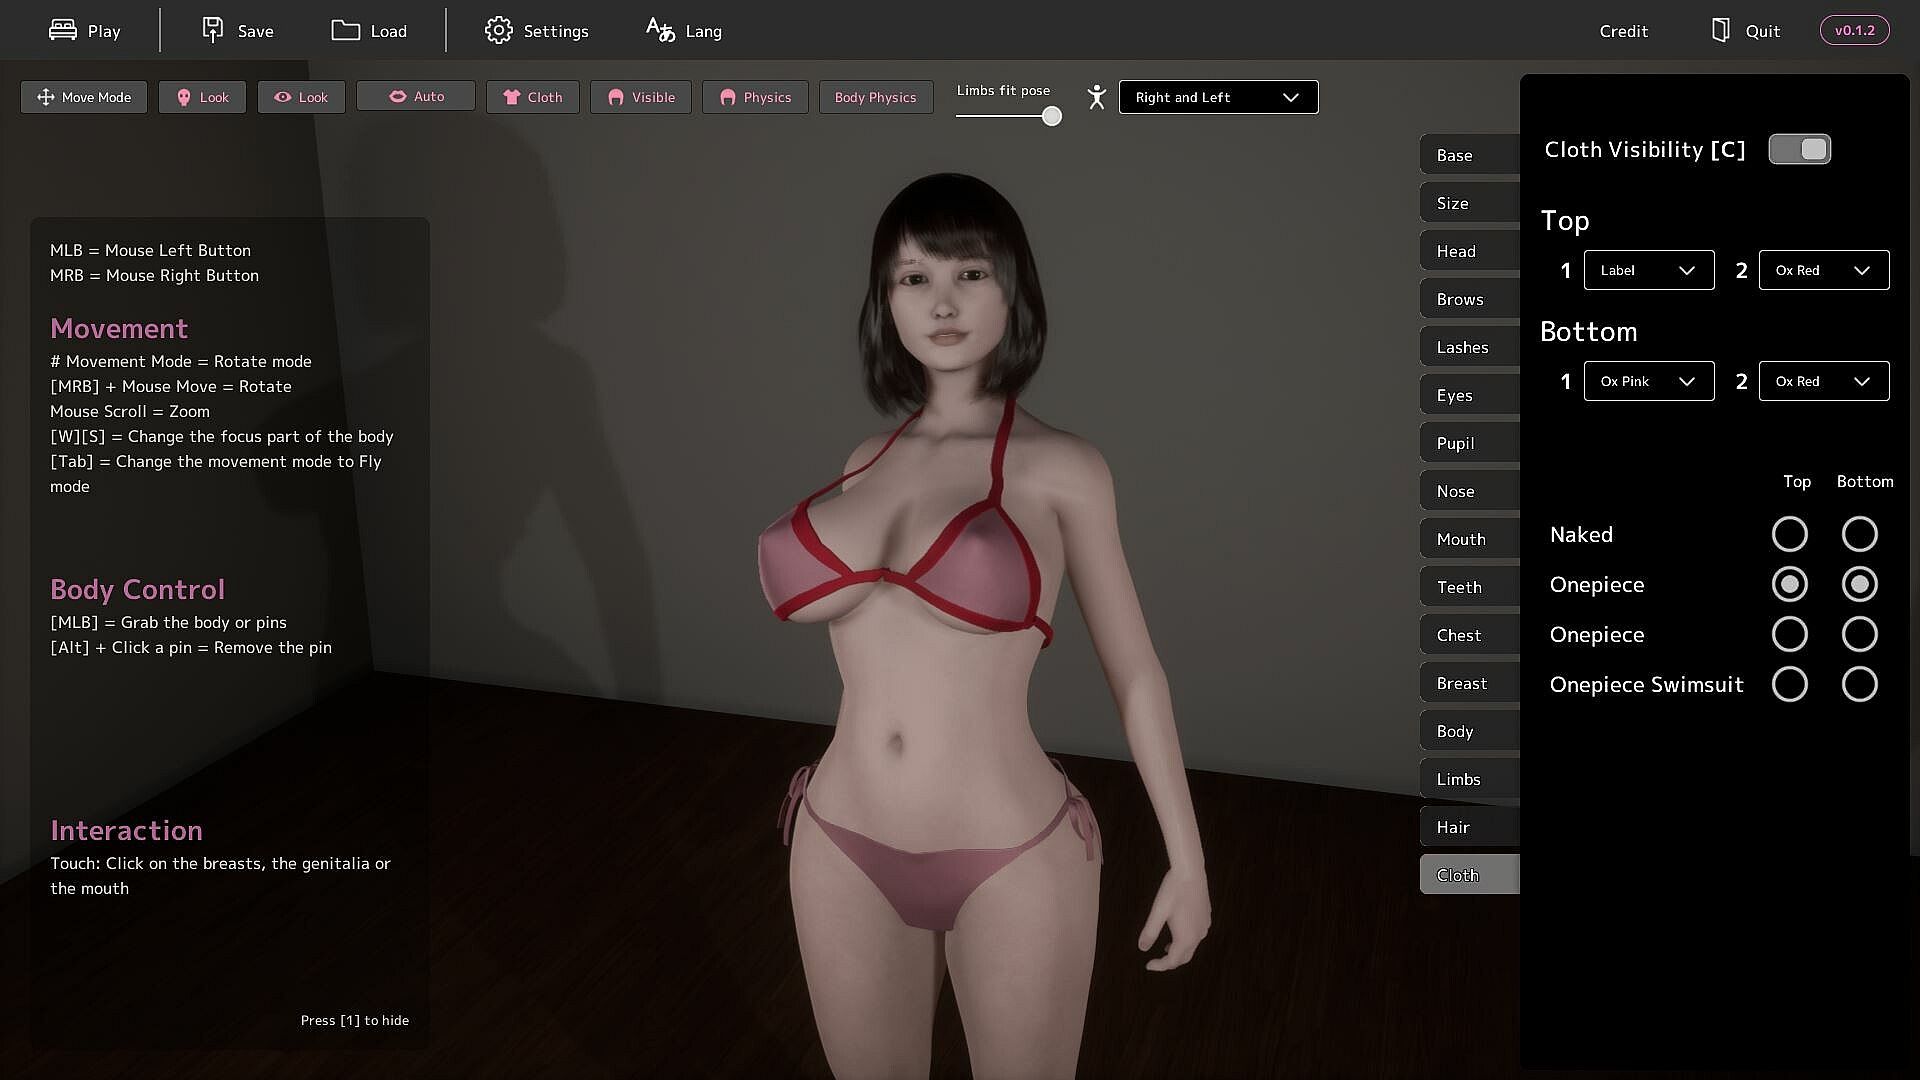The height and width of the screenshot is (1080, 1920).
Task: Expand the Top 1 Label dropdown
Action: pos(1648,270)
